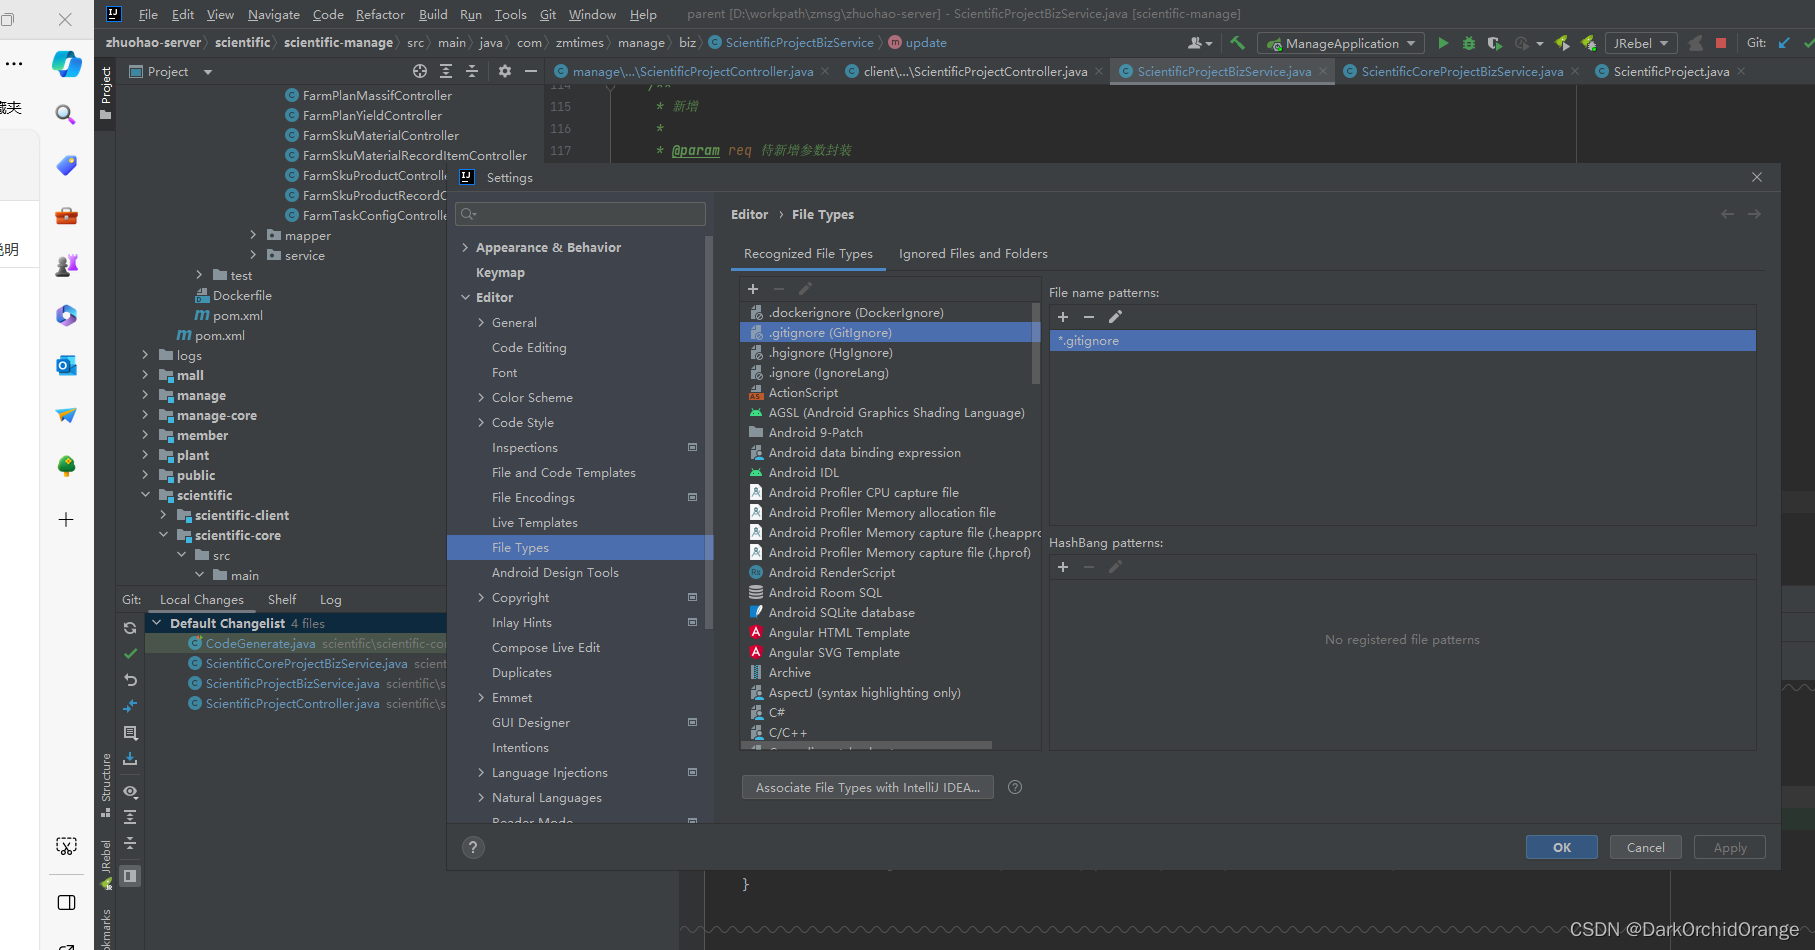Open Project panel gear options
1815x950 pixels.
(504, 71)
